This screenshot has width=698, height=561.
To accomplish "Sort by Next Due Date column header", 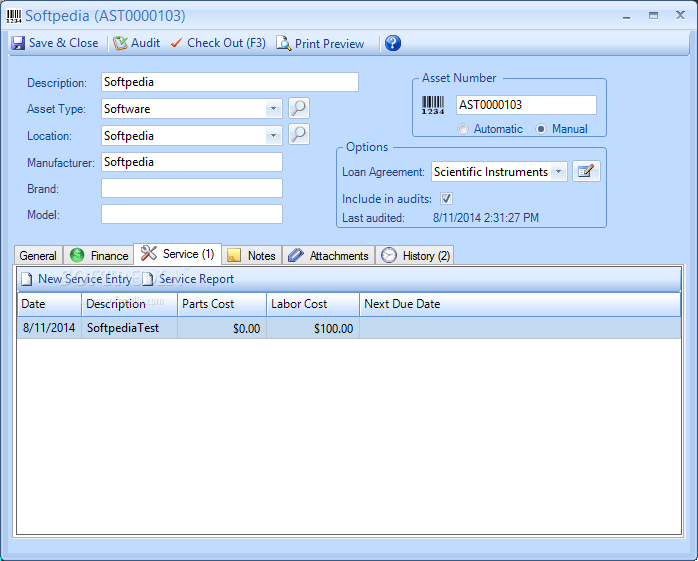I will [x=520, y=304].
